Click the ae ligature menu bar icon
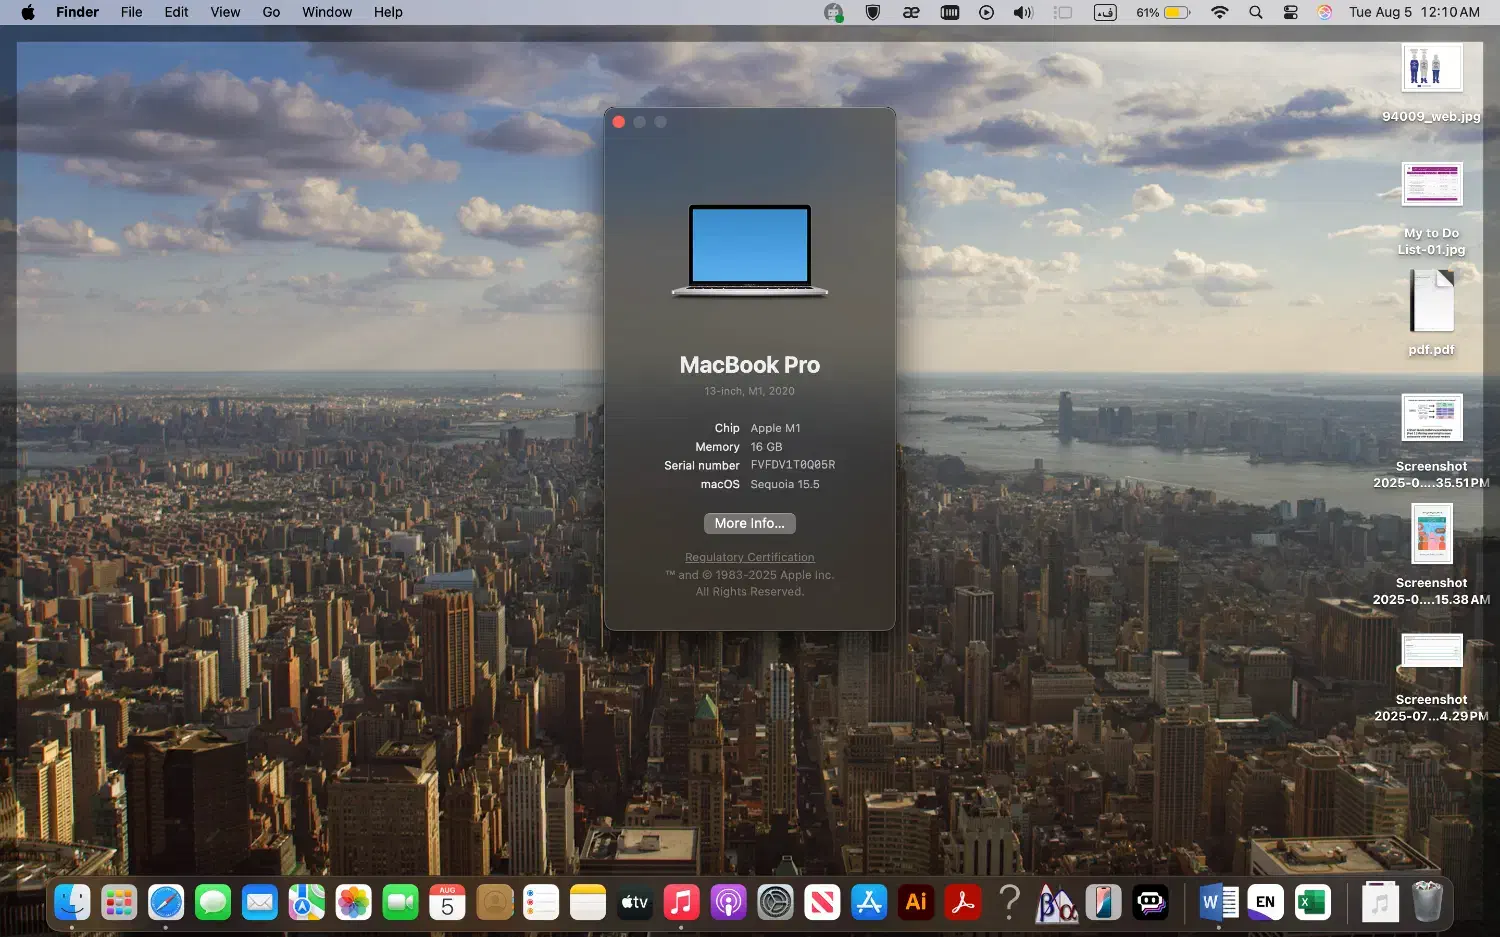This screenshot has width=1500, height=937. pyautogui.click(x=911, y=12)
